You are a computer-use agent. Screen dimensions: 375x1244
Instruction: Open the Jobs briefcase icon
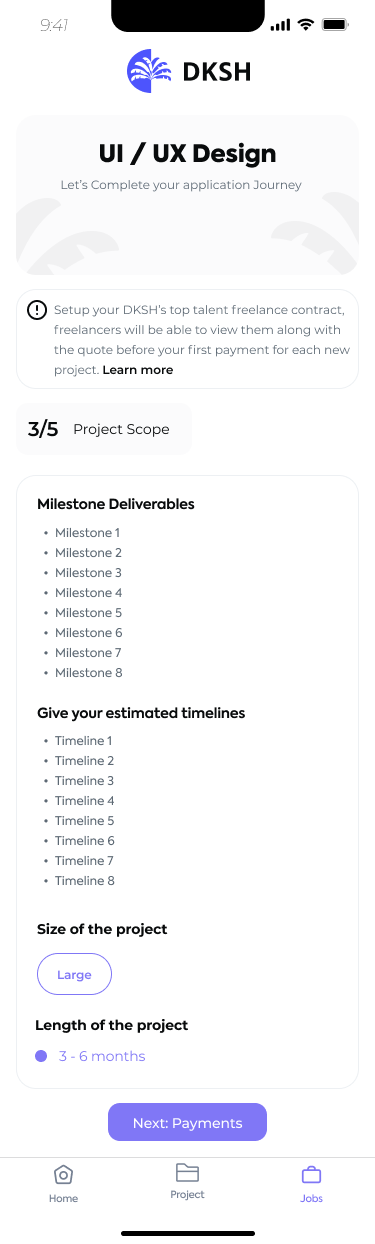point(311,1175)
